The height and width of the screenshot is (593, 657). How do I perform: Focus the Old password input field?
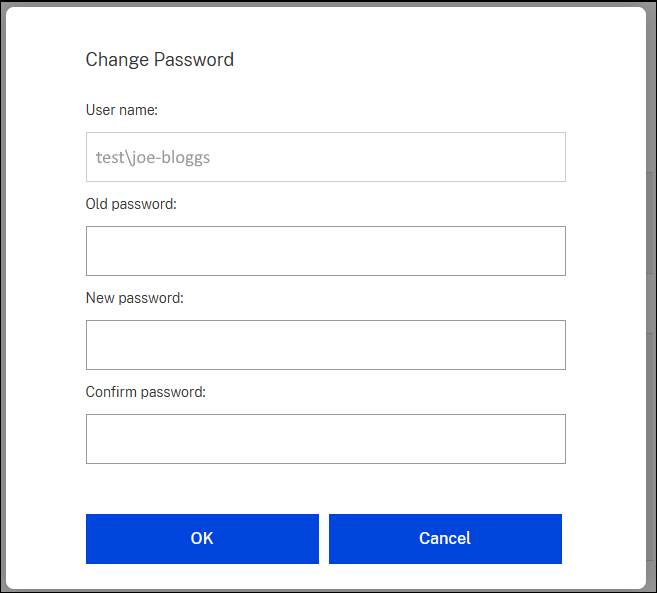(x=325, y=251)
